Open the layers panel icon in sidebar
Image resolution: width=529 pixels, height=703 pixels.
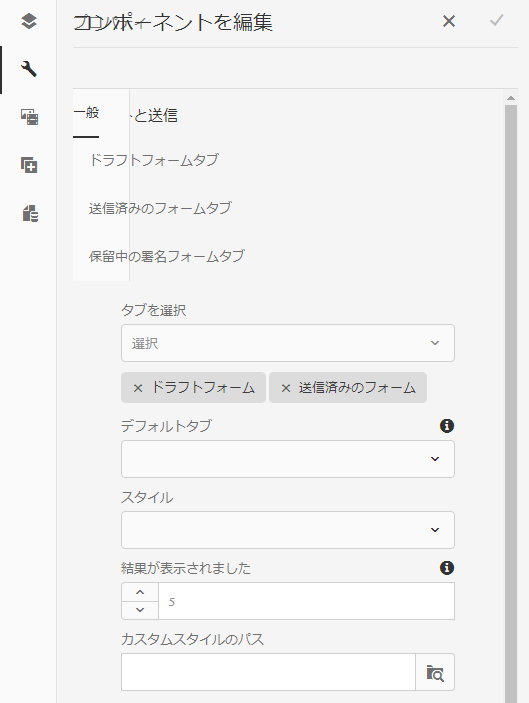[29, 21]
